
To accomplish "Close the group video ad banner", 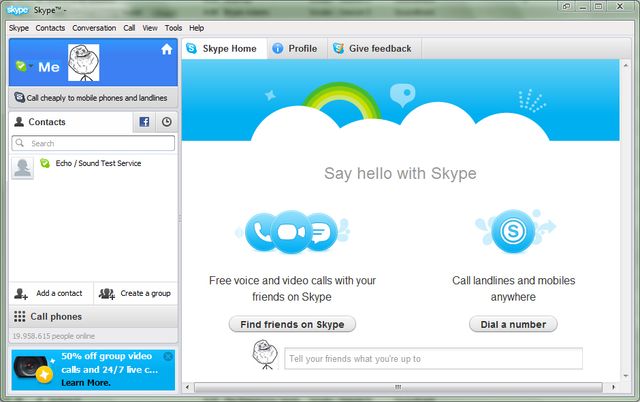I will pos(168,356).
